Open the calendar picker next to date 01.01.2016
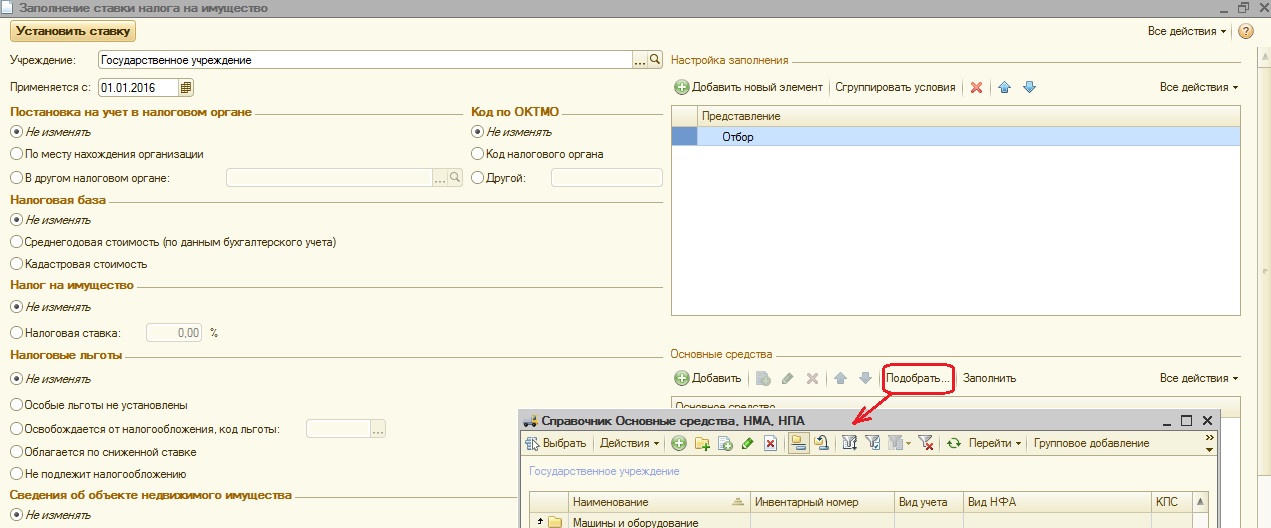 185,87
